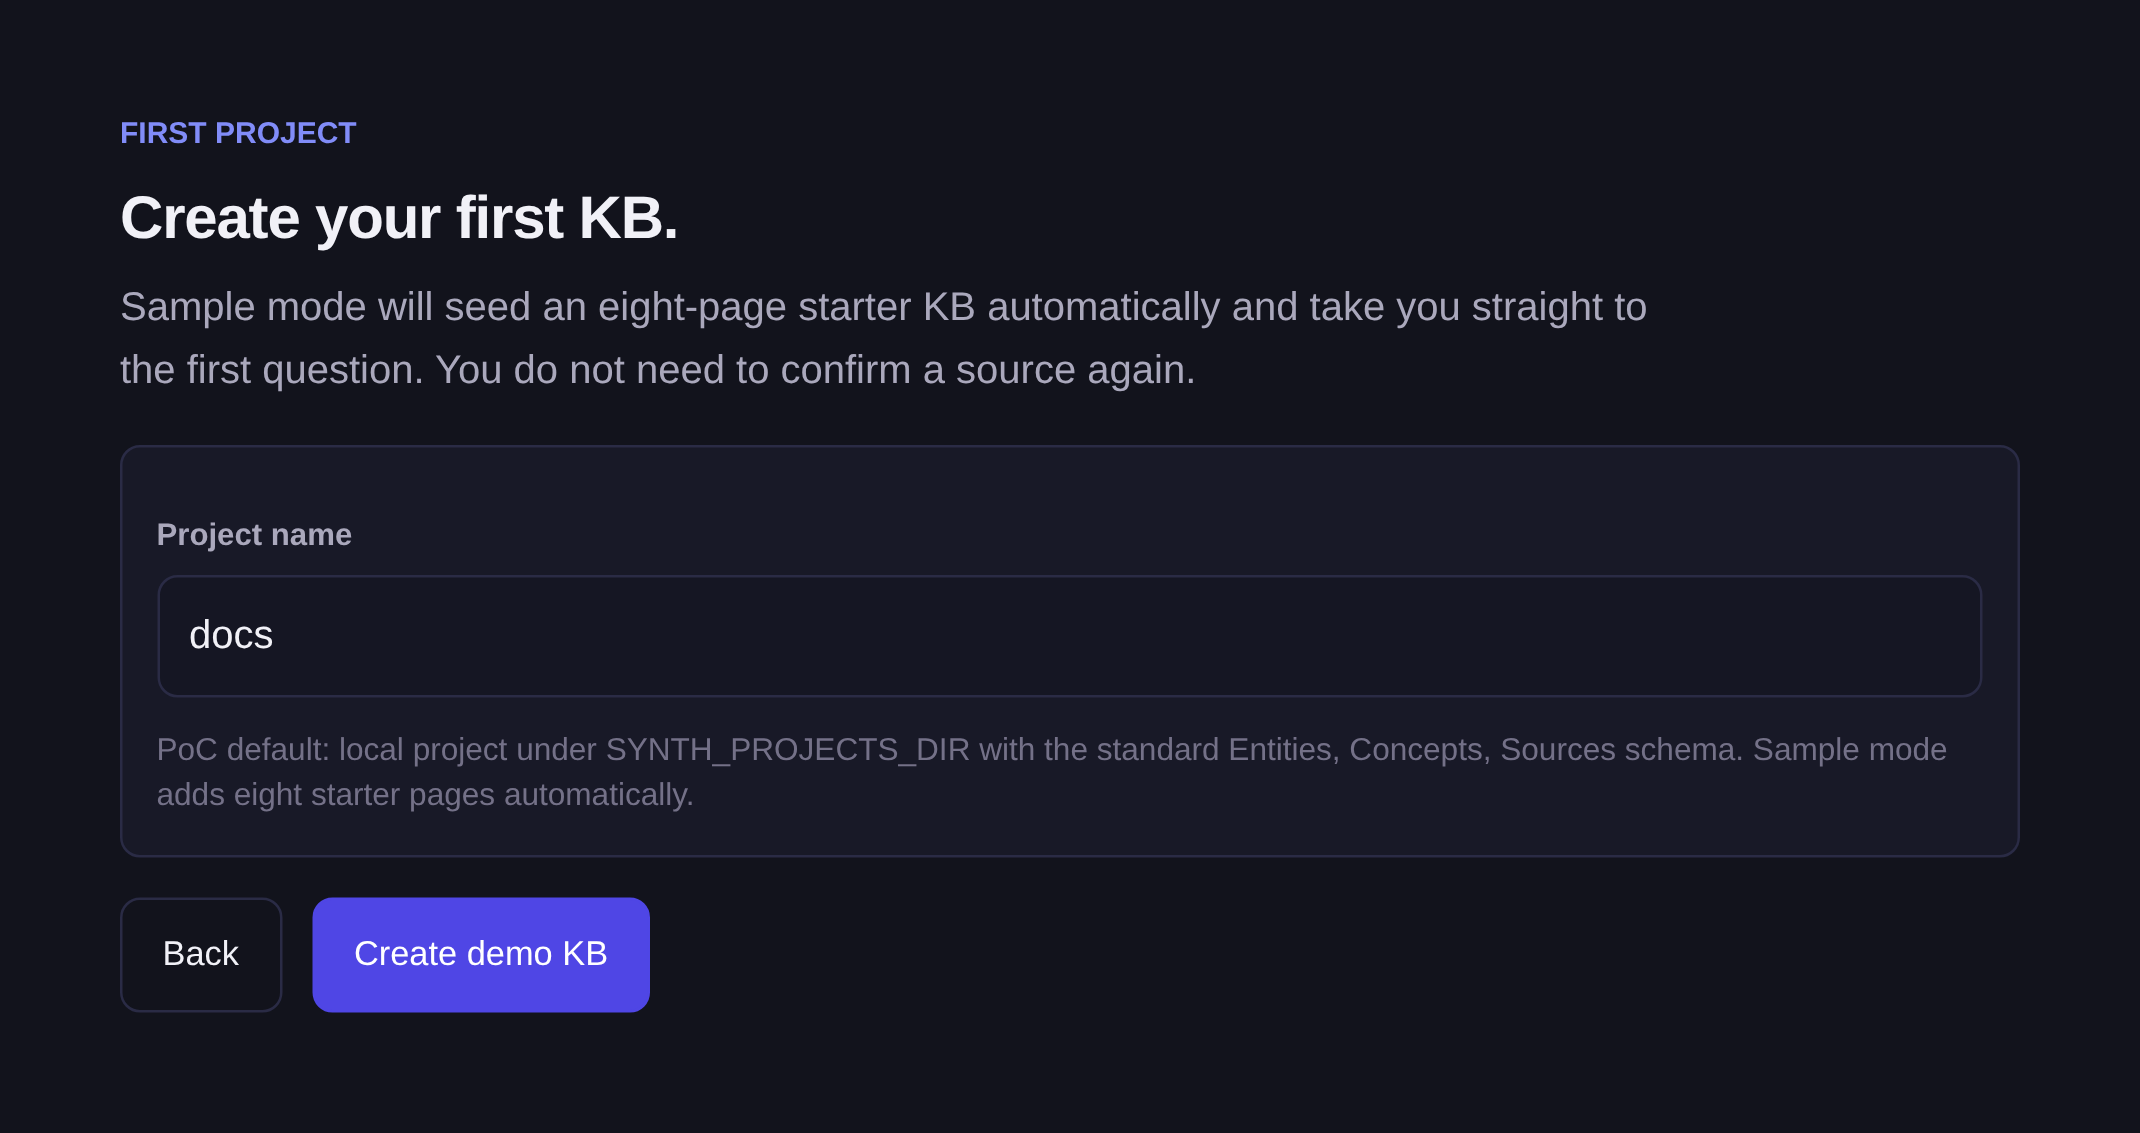Create the demo KB
This screenshot has height=1133, width=2140.
481,954
